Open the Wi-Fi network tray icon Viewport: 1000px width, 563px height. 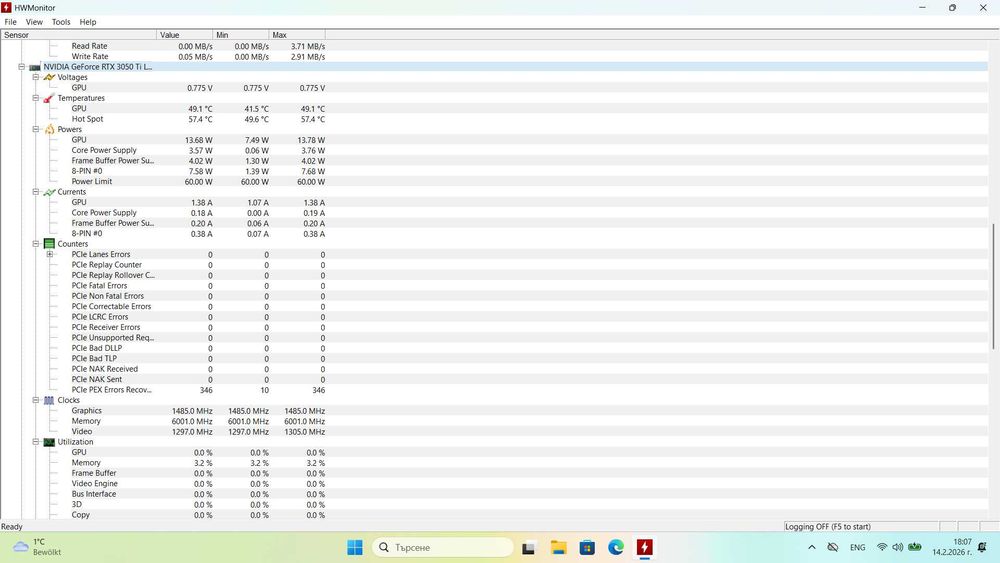[x=882, y=547]
